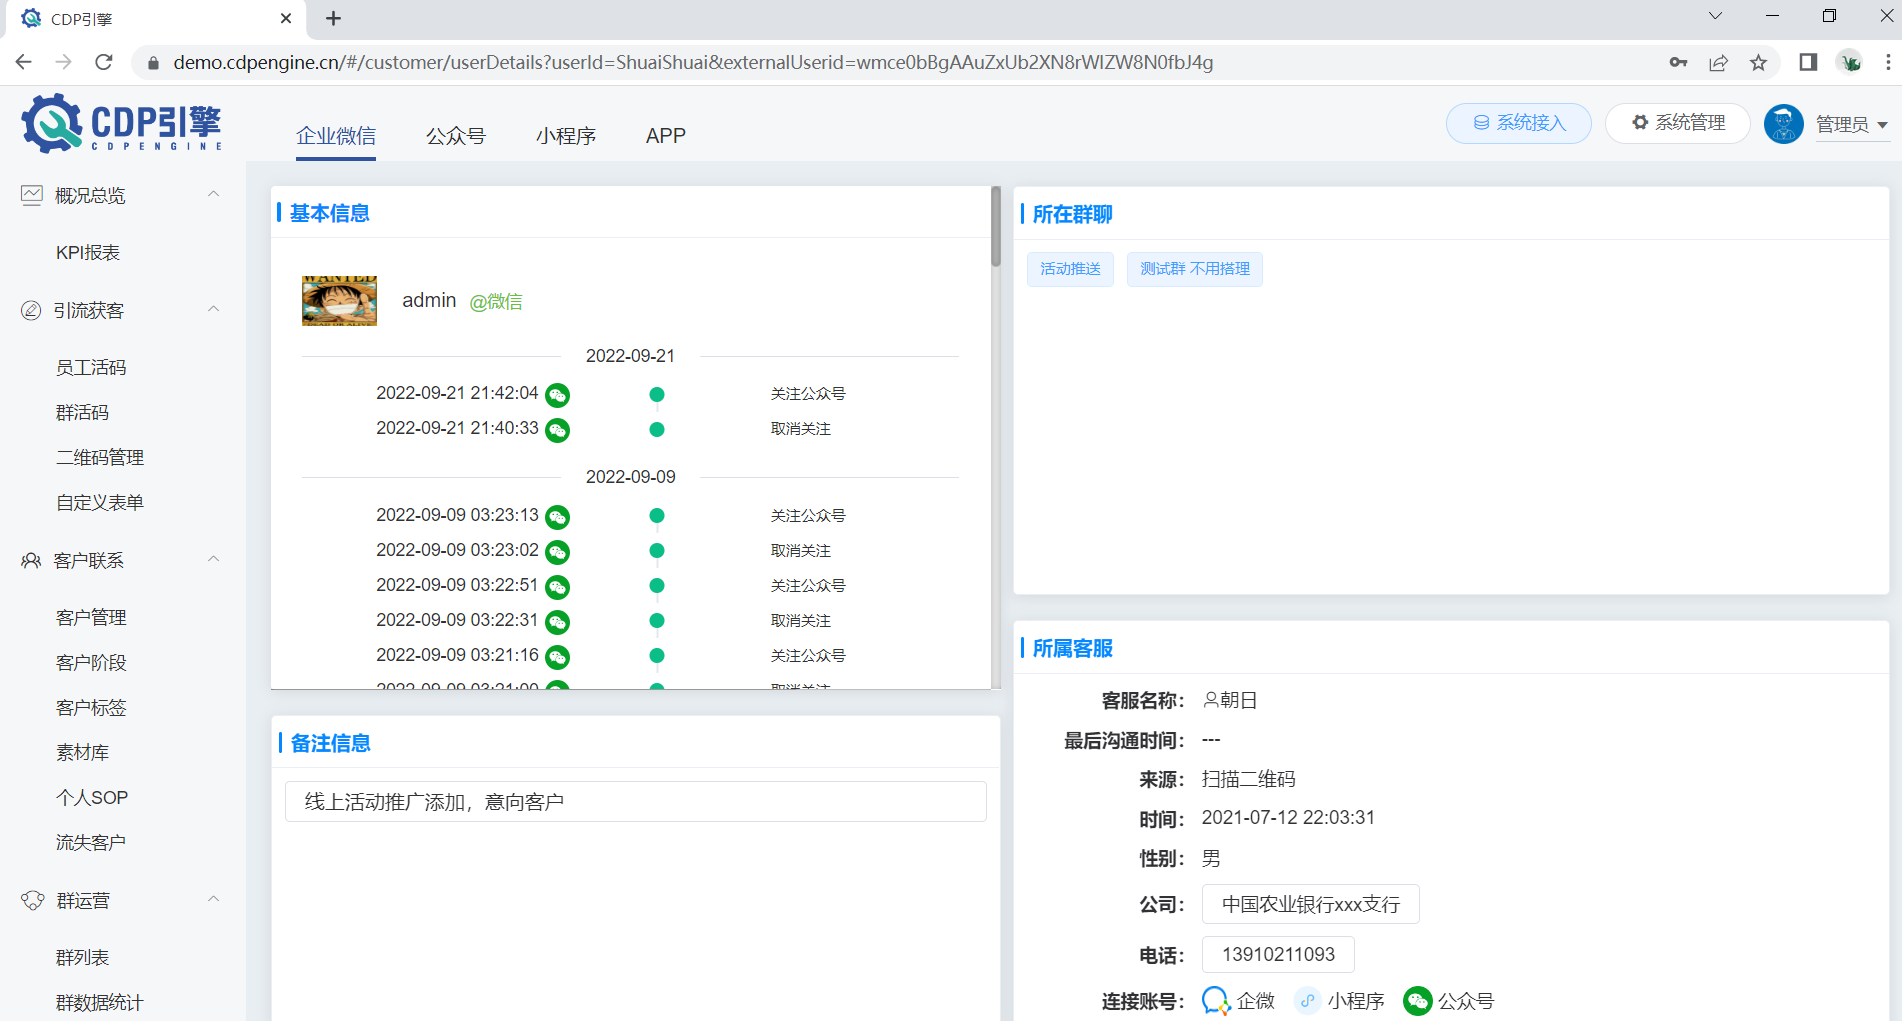Switch to the 企业微信 tab
Screen dimensions: 1902x1021
[x=336, y=136]
